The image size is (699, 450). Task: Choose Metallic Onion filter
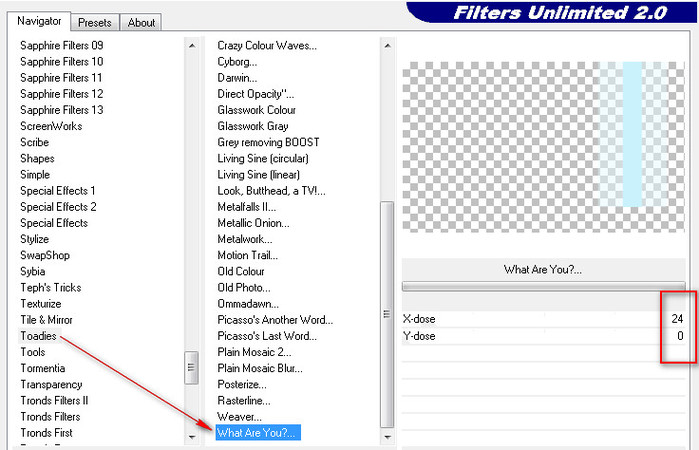[x=253, y=223]
